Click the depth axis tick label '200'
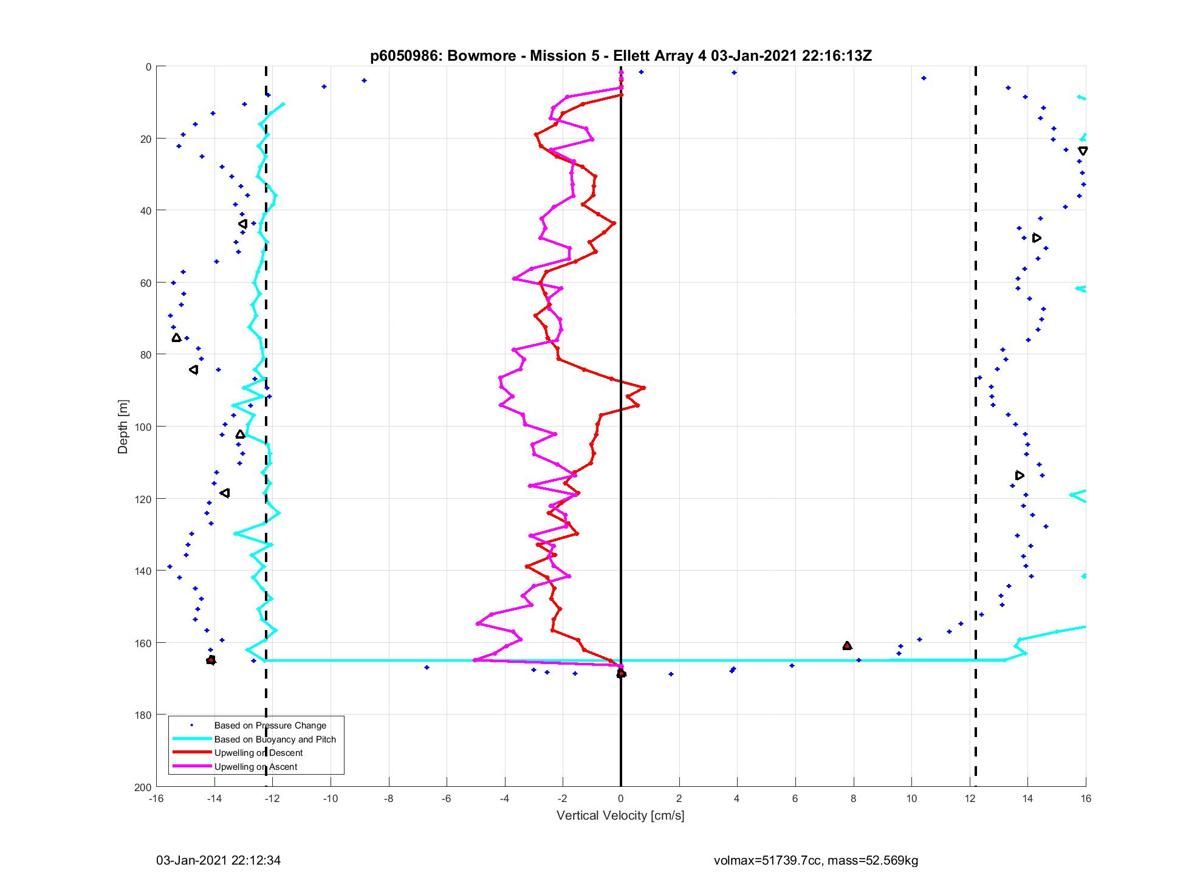The width and height of the screenshot is (1200, 885). coord(141,787)
